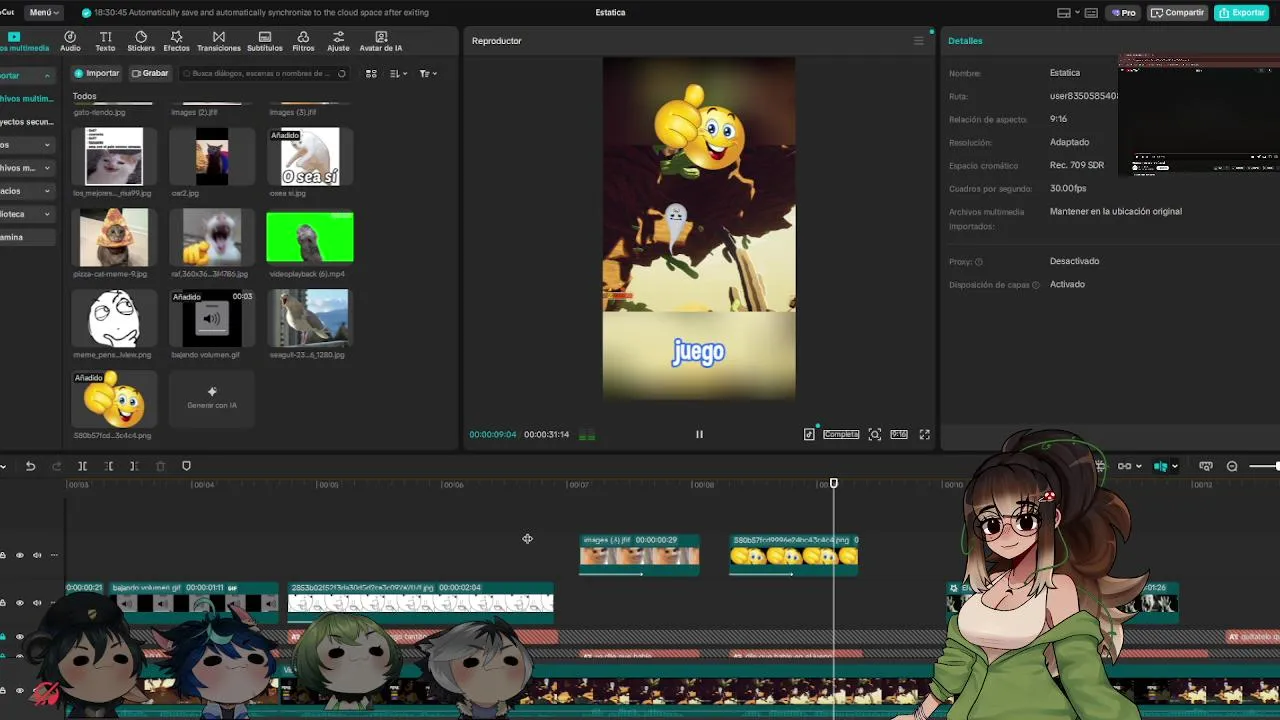1280x720 pixels.
Task: Switch media library to grid view
Action: pyautogui.click(x=371, y=73)
